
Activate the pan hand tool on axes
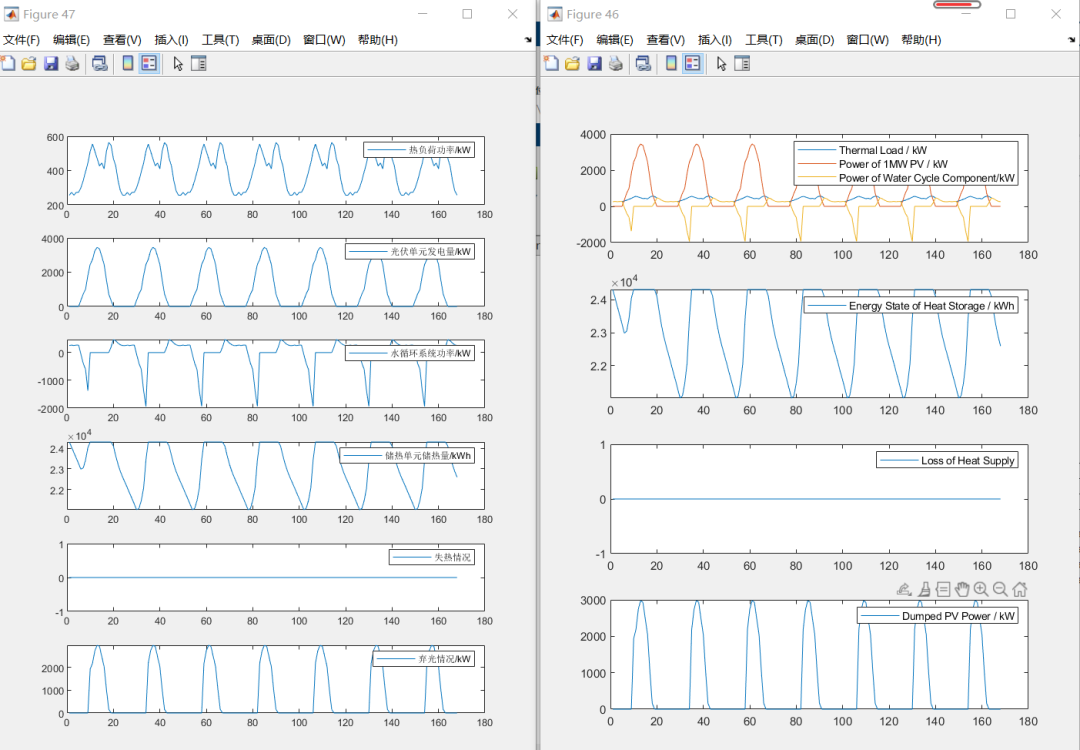pos(962,590)
